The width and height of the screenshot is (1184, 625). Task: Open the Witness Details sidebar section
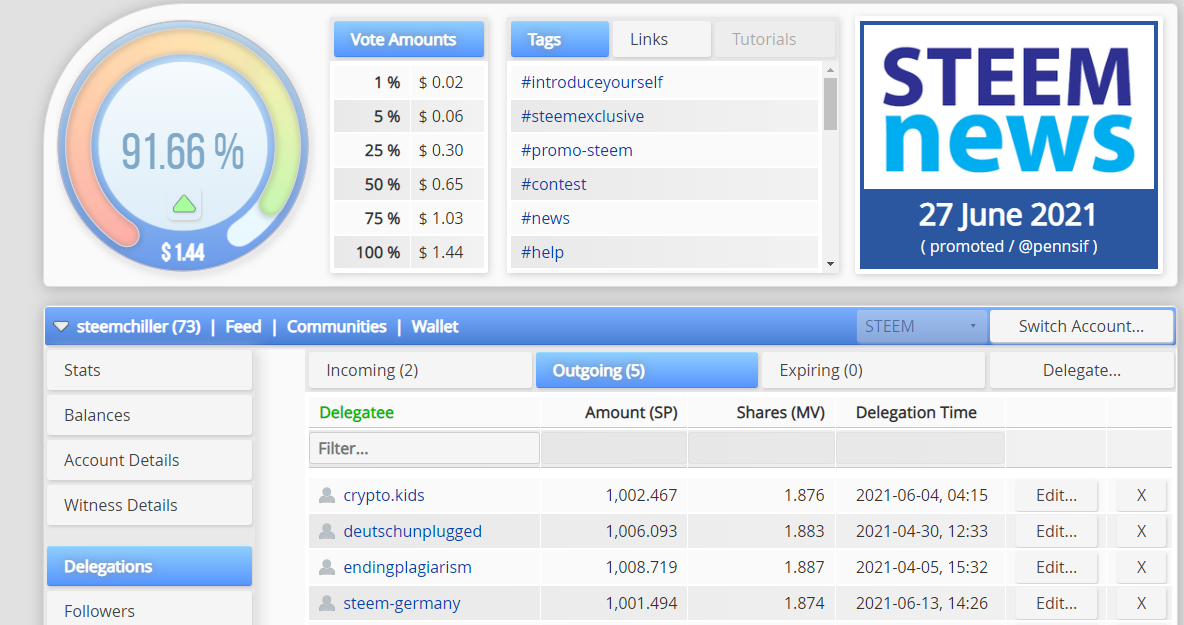[x=150, y=505]
